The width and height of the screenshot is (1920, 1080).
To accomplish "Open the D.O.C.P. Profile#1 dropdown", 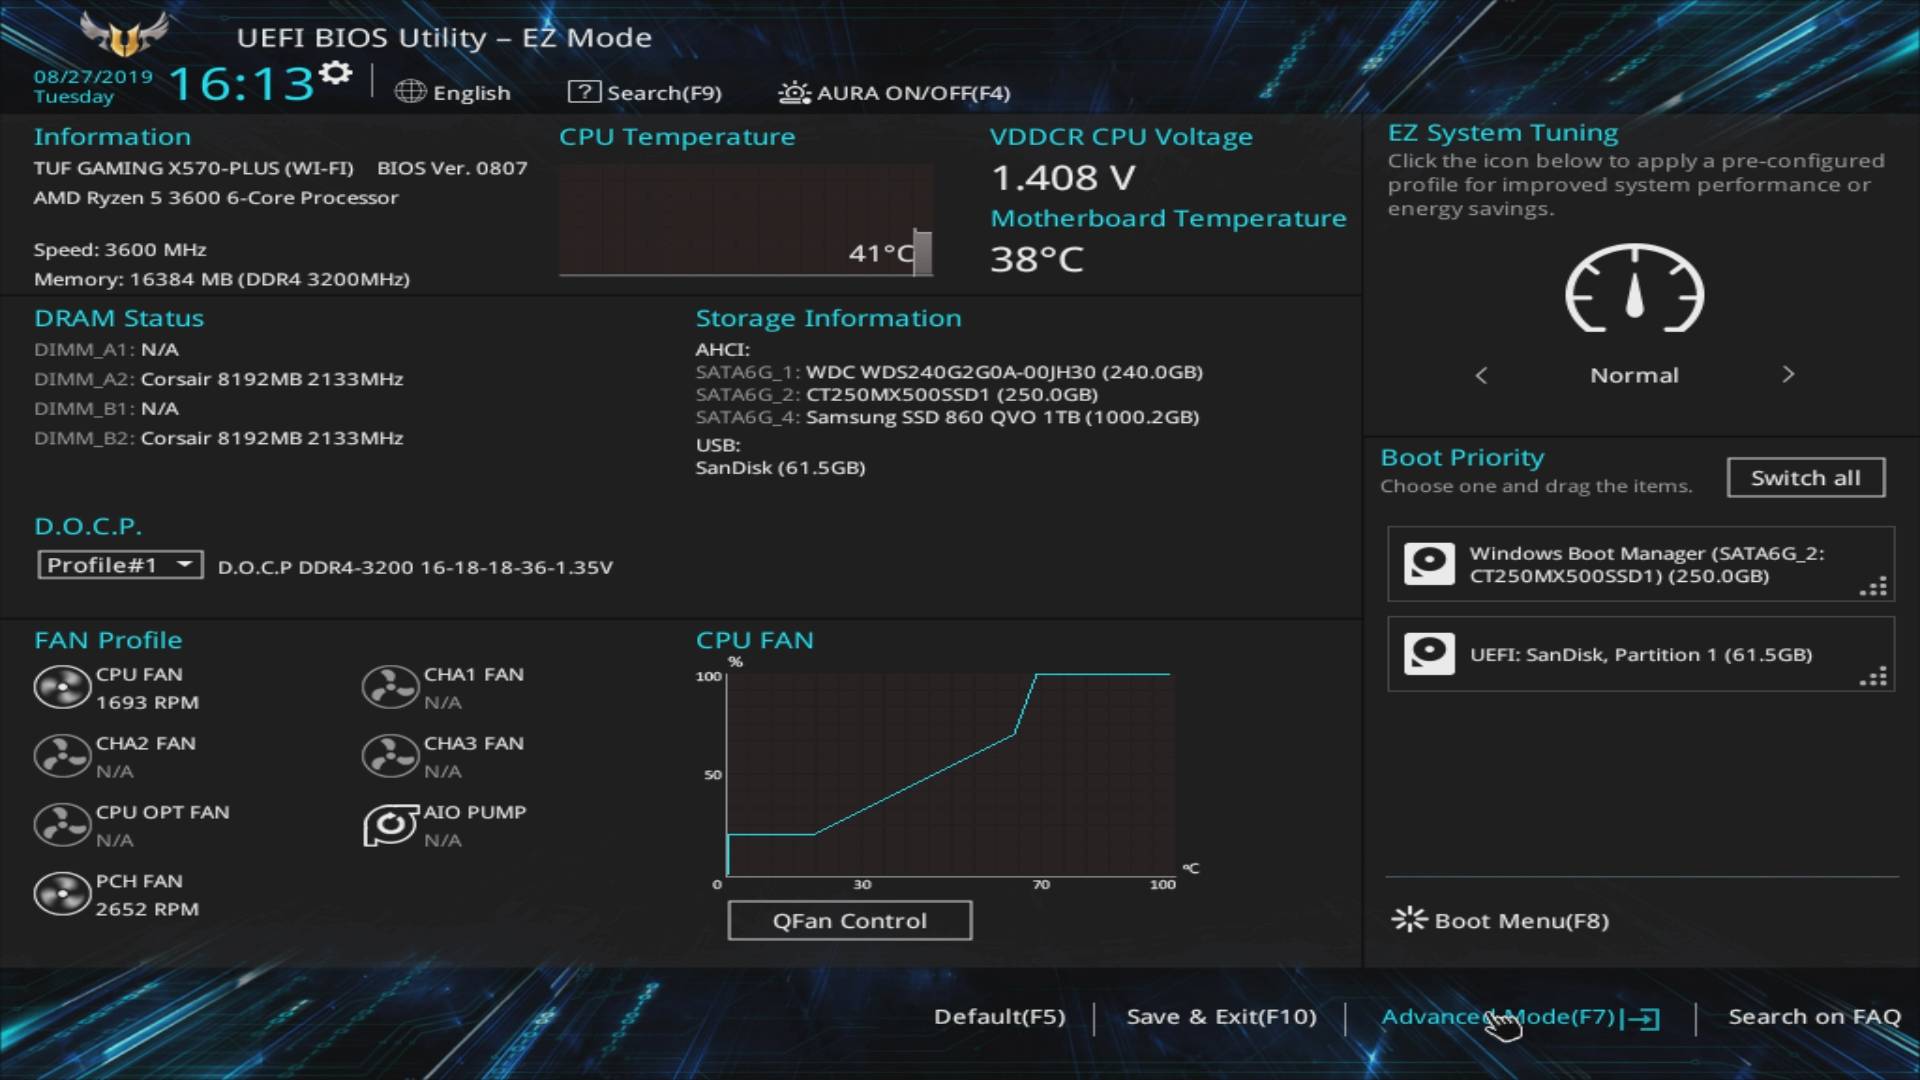I will pyautogui.click(x=120, y=565).
